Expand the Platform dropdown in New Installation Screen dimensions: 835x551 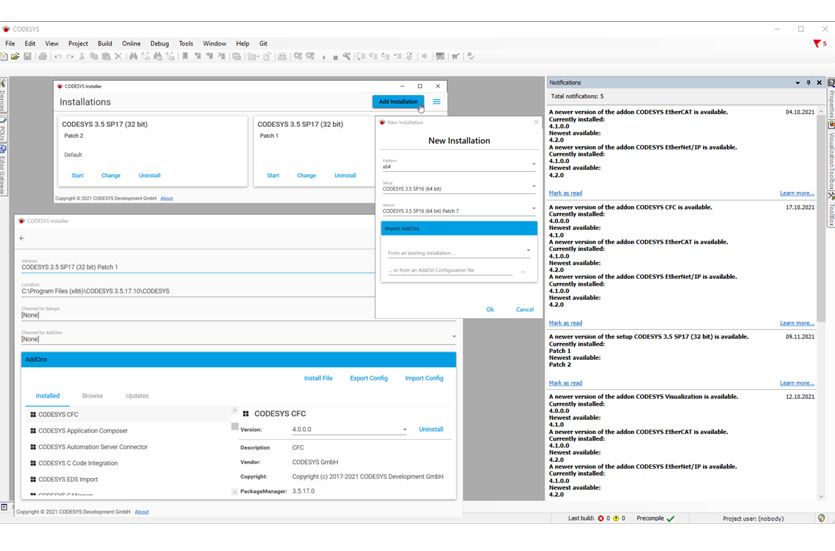[x=534, y=165]
